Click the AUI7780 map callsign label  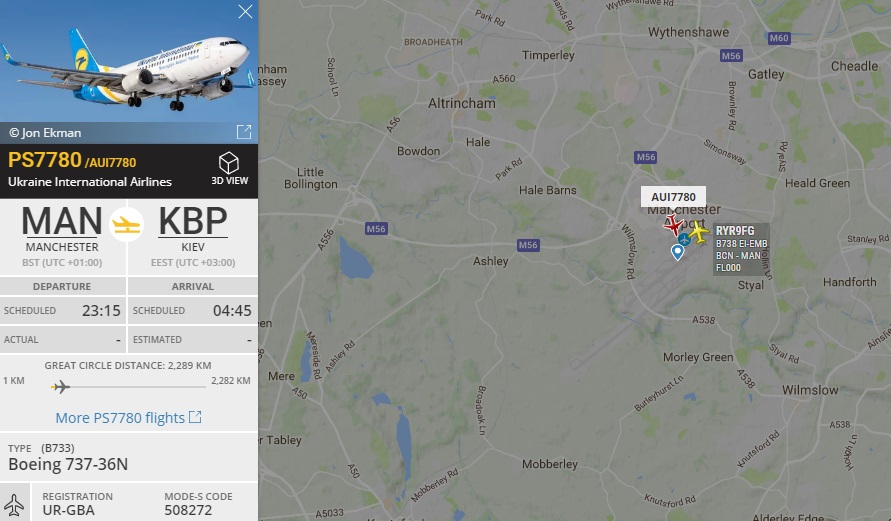[673, 197]
